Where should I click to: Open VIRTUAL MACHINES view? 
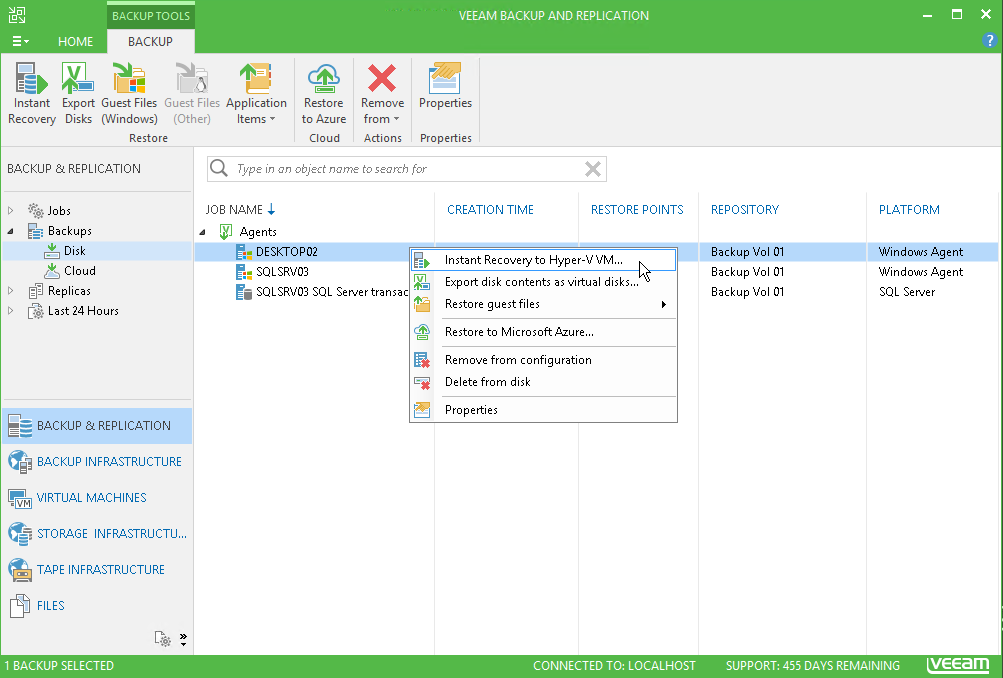click(x=97, y=498)
